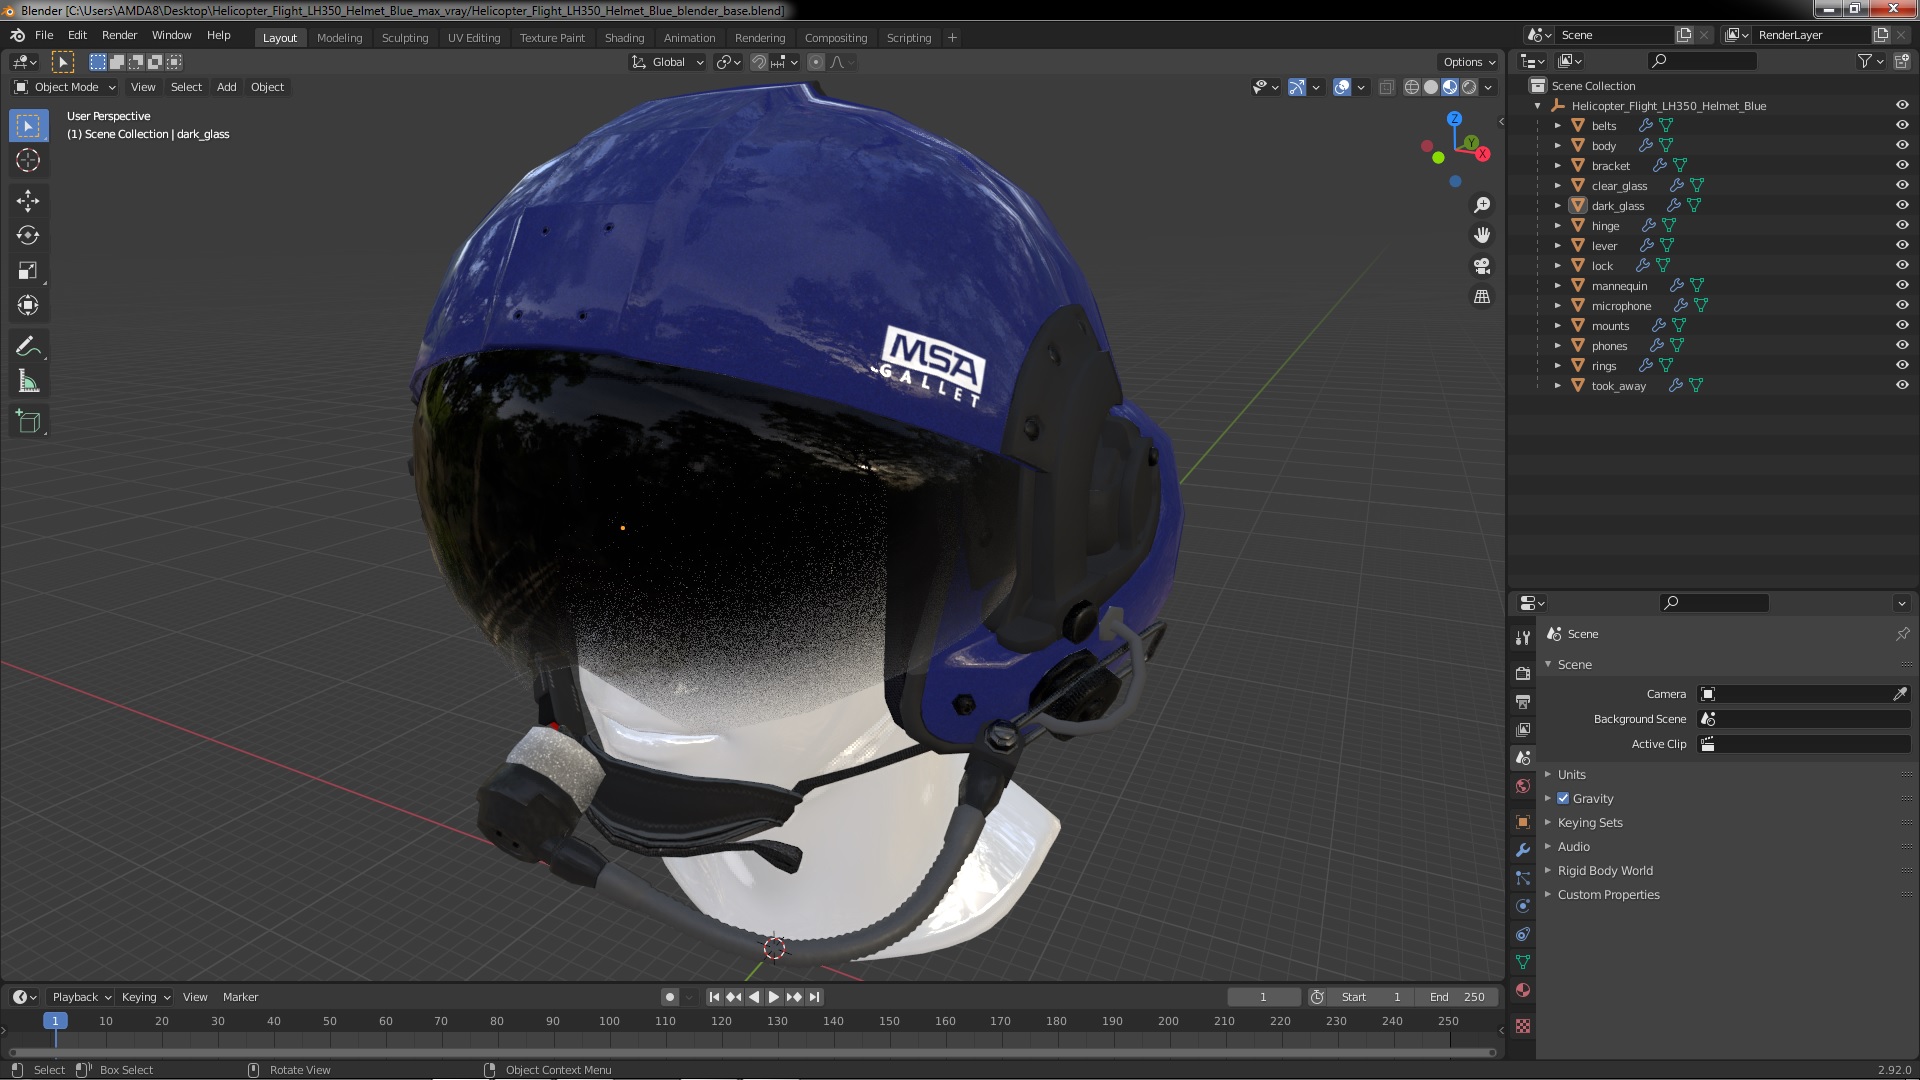Toggle camera view icon
This screenshot has height=1080, width=1920.
click(x=1482, y=266)
